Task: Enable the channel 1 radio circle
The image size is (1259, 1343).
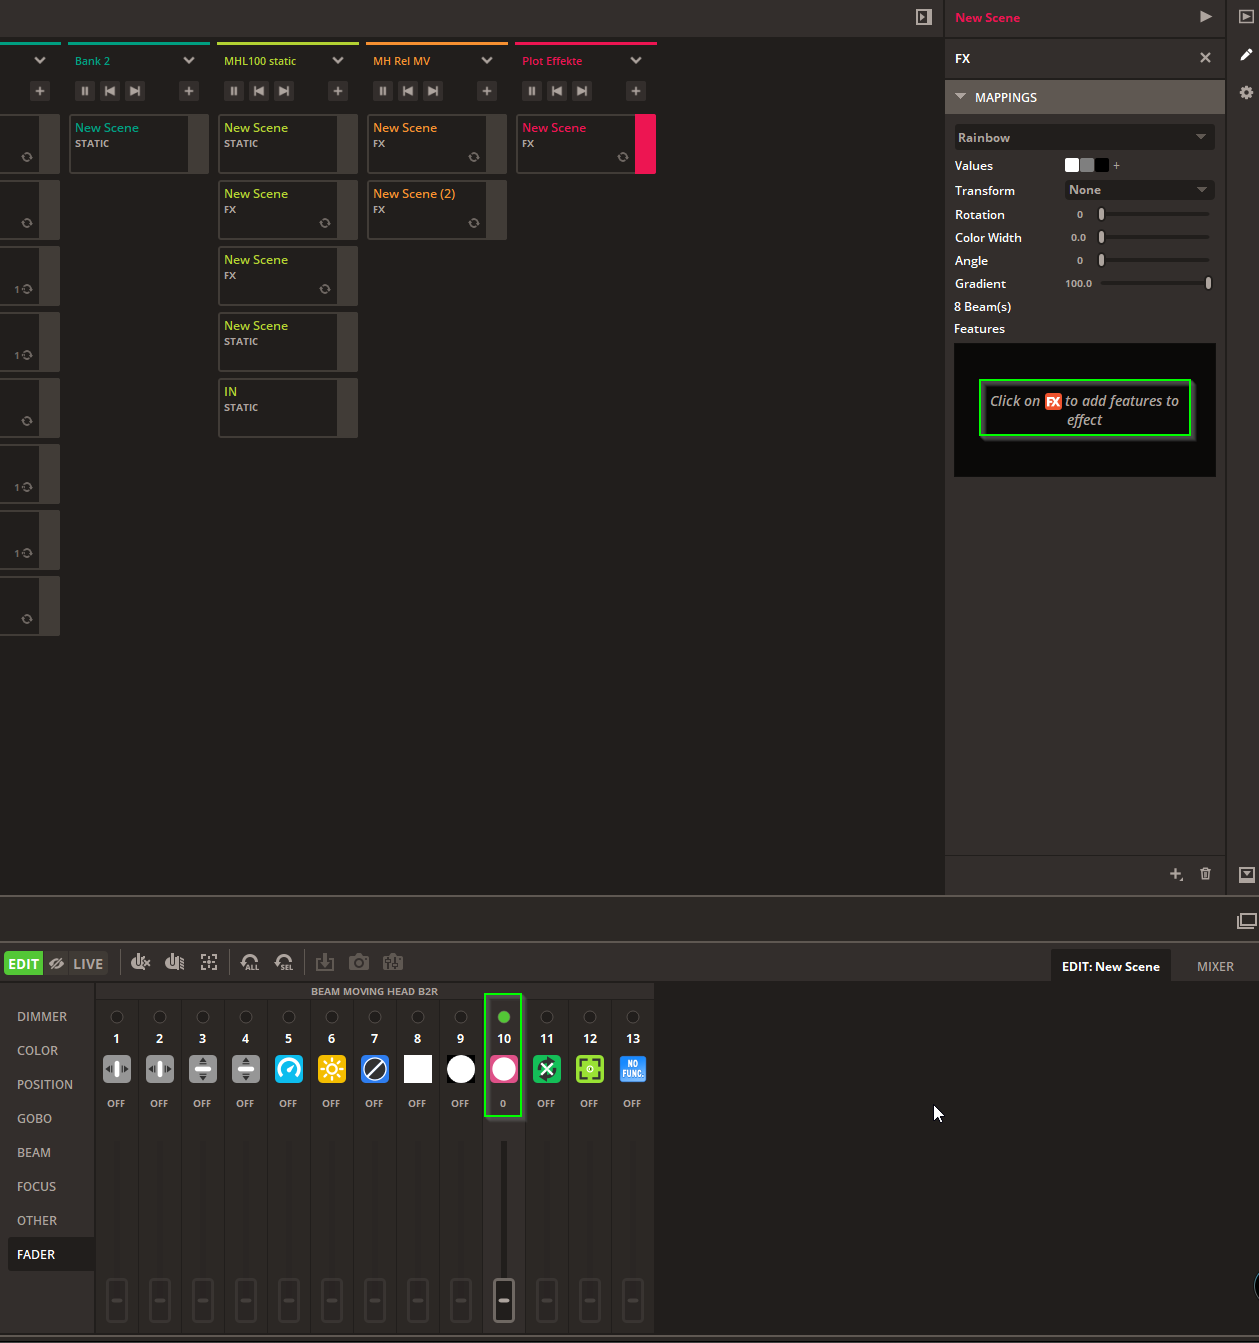Action: 117,1017
